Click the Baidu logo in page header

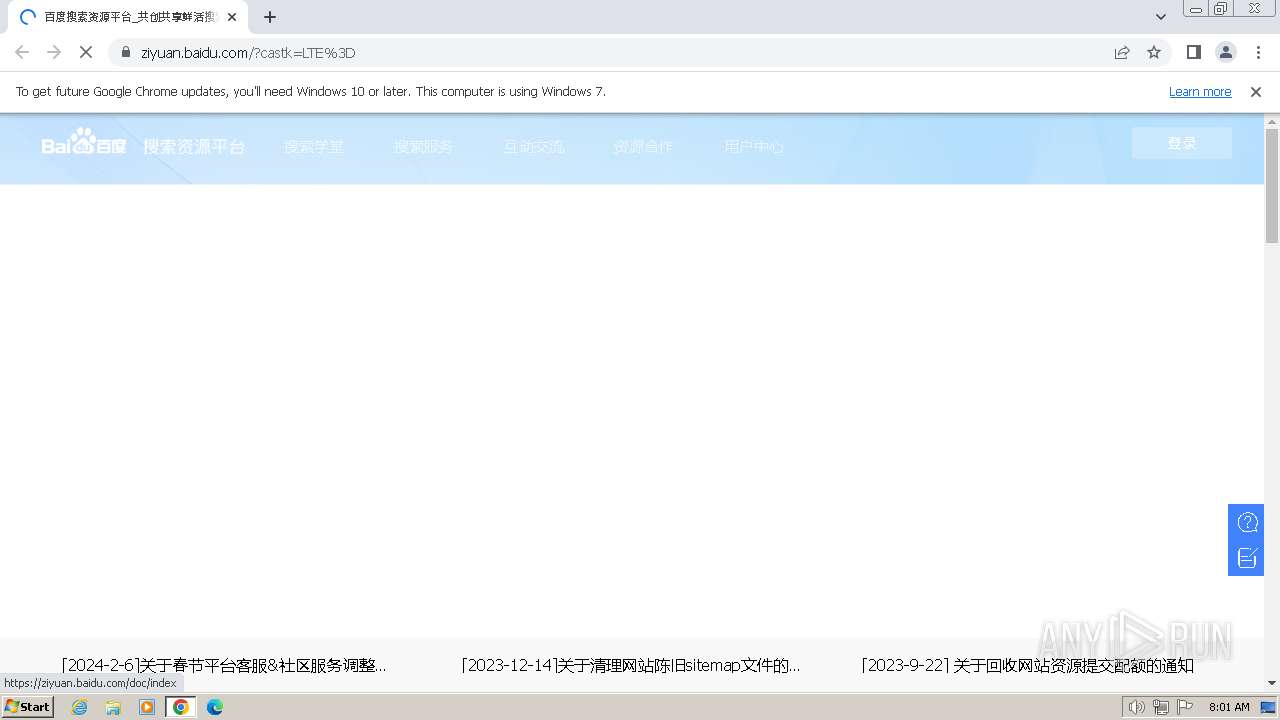pos(84,143)
